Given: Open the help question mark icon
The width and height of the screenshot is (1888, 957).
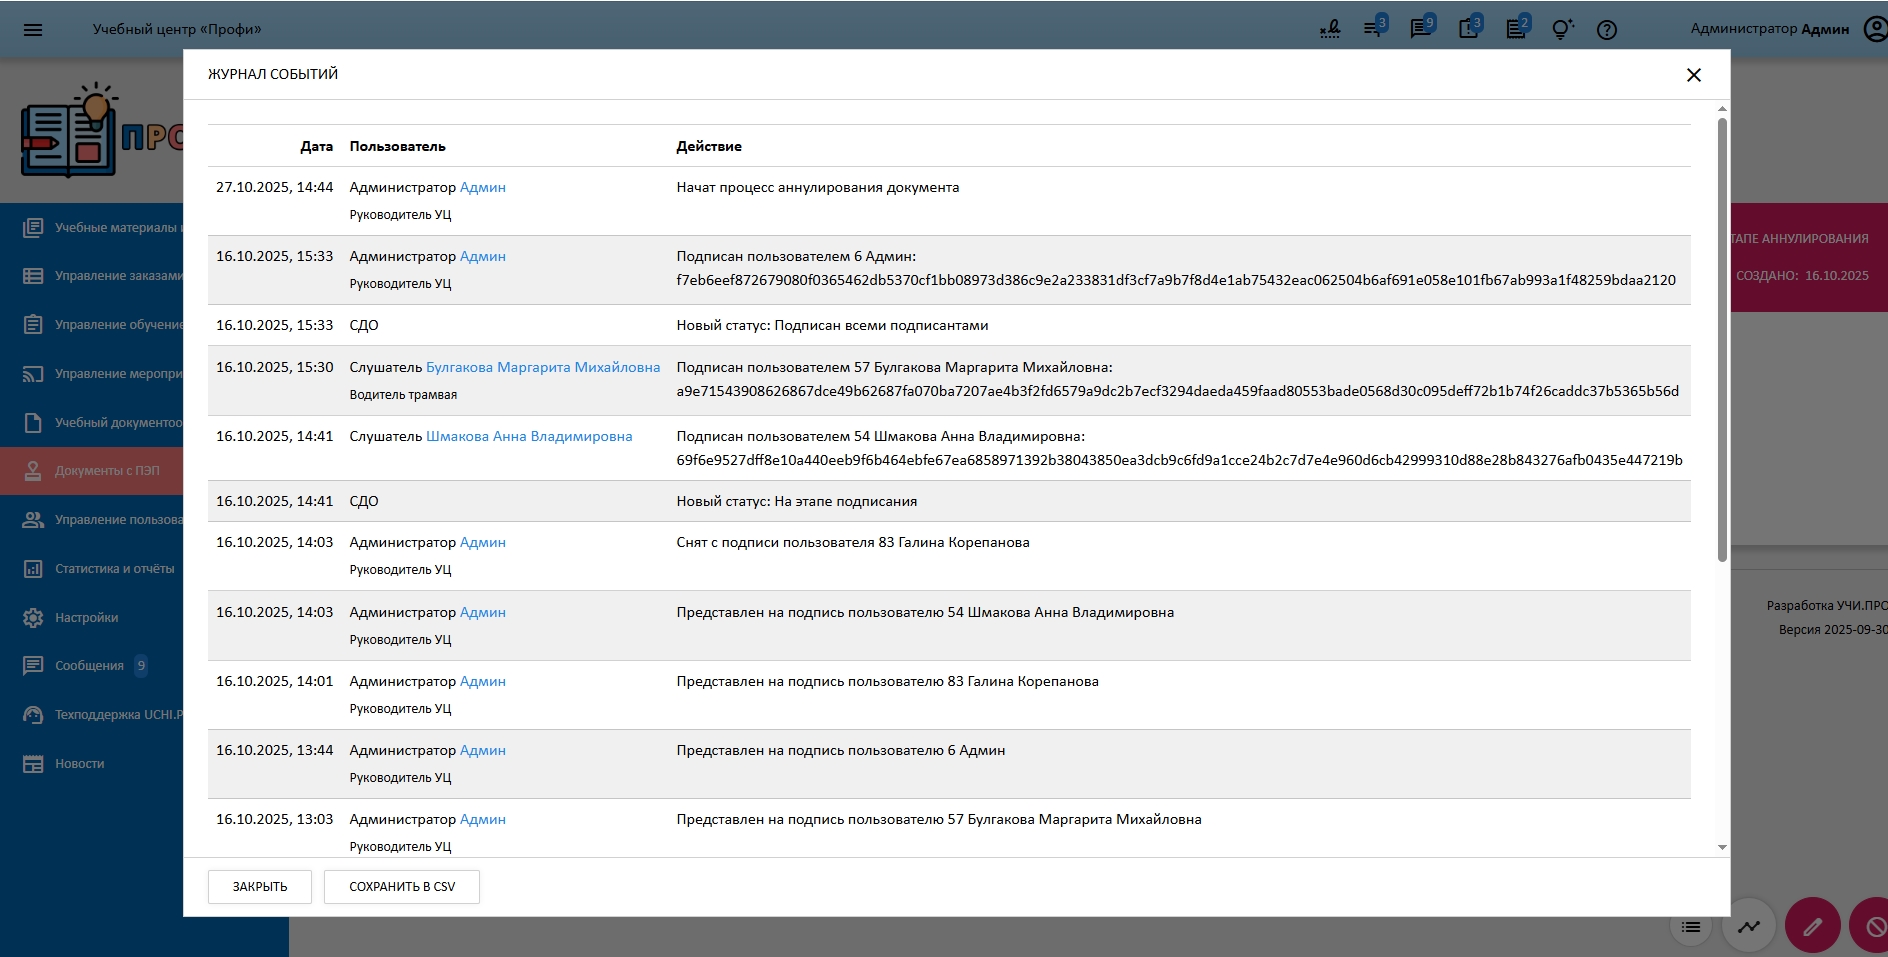Looking at the screenshot, I should 1607,30.
